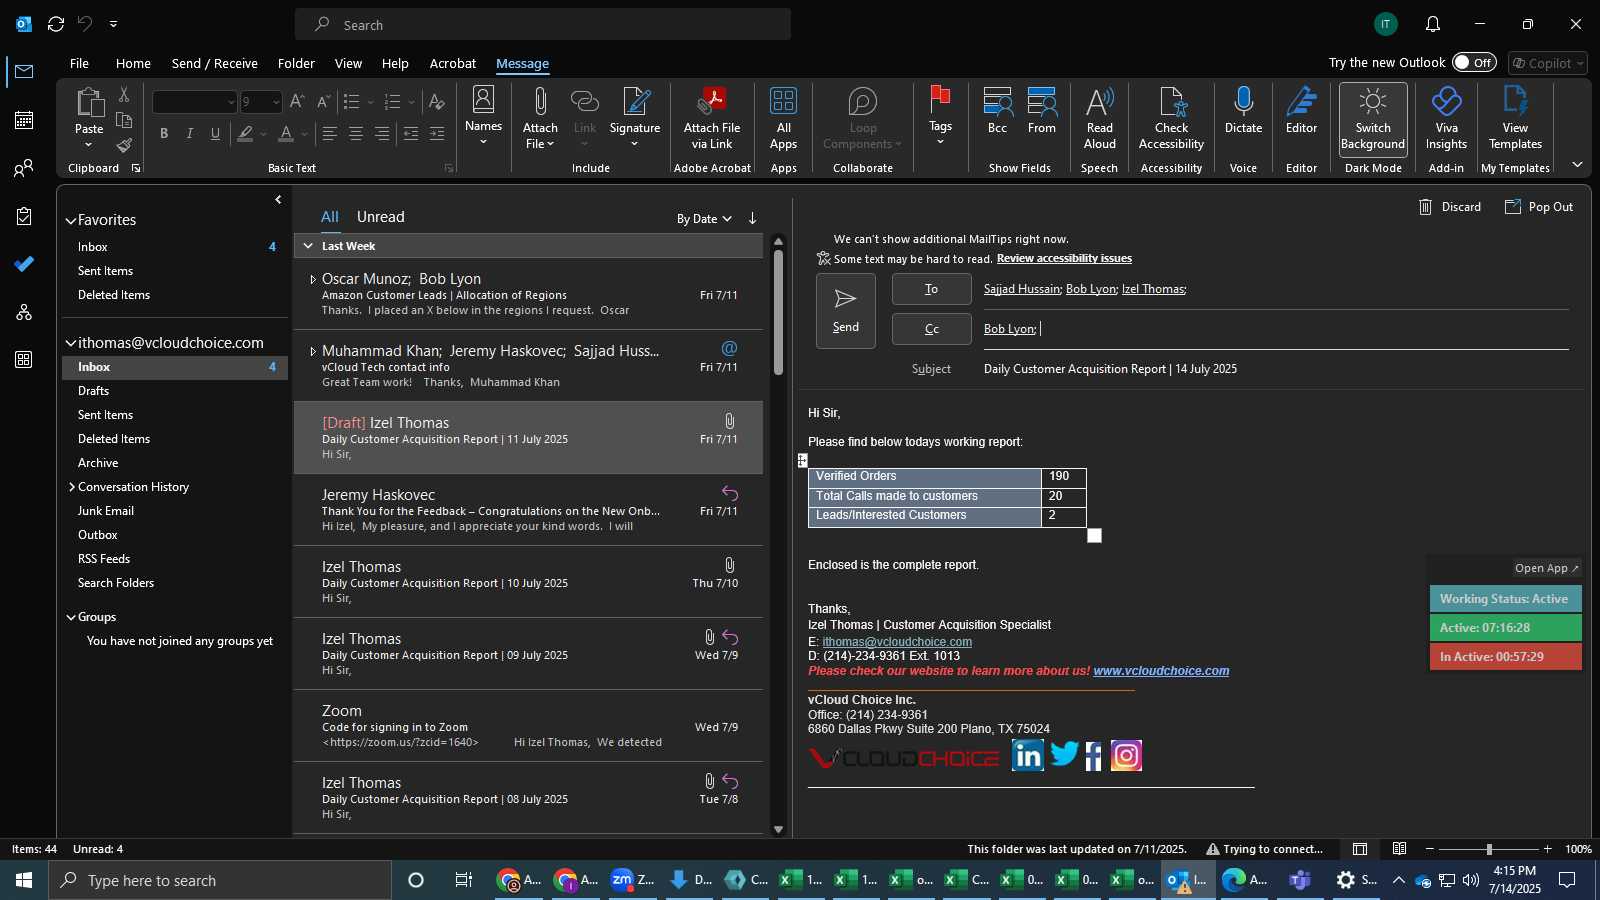Click the Cut scissors icon
The width and height of the screenshot is (1600, 900).
coord(124,94)
